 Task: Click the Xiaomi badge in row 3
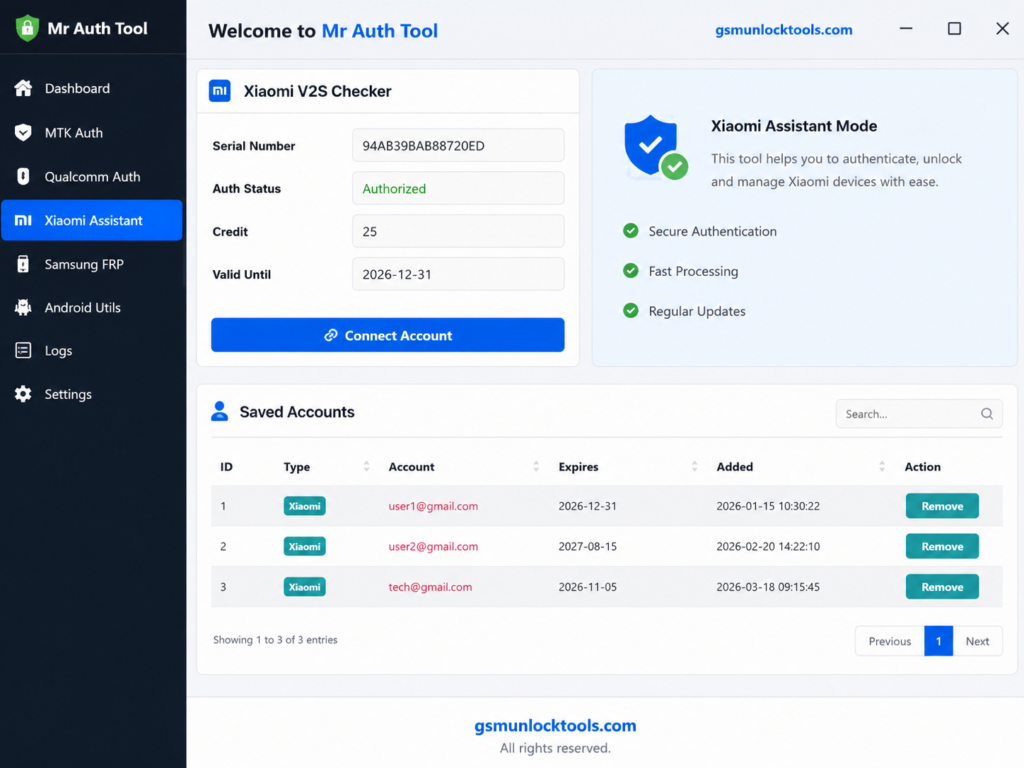[x=304, y=586]
